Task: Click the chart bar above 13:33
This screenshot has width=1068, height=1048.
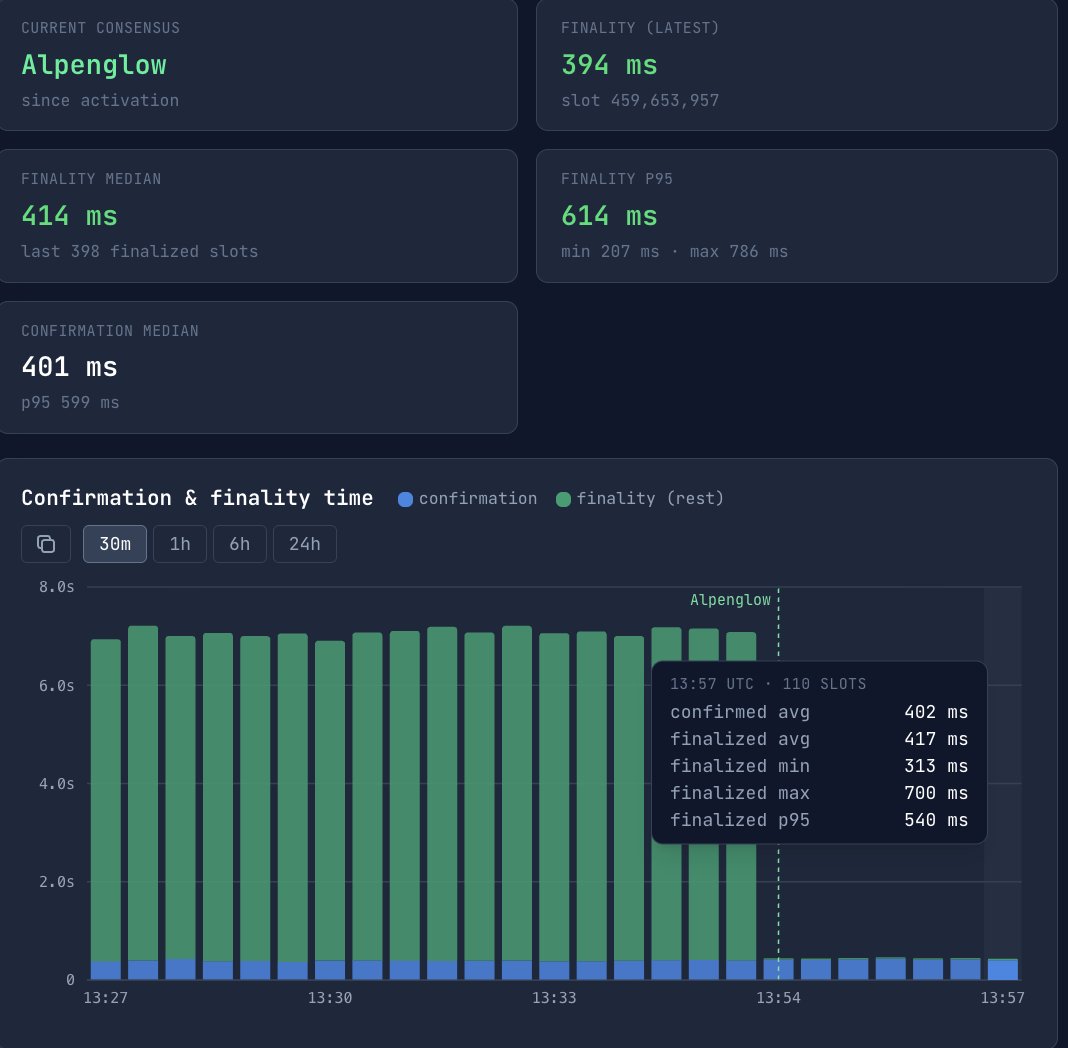Action: tap(554, 806)
